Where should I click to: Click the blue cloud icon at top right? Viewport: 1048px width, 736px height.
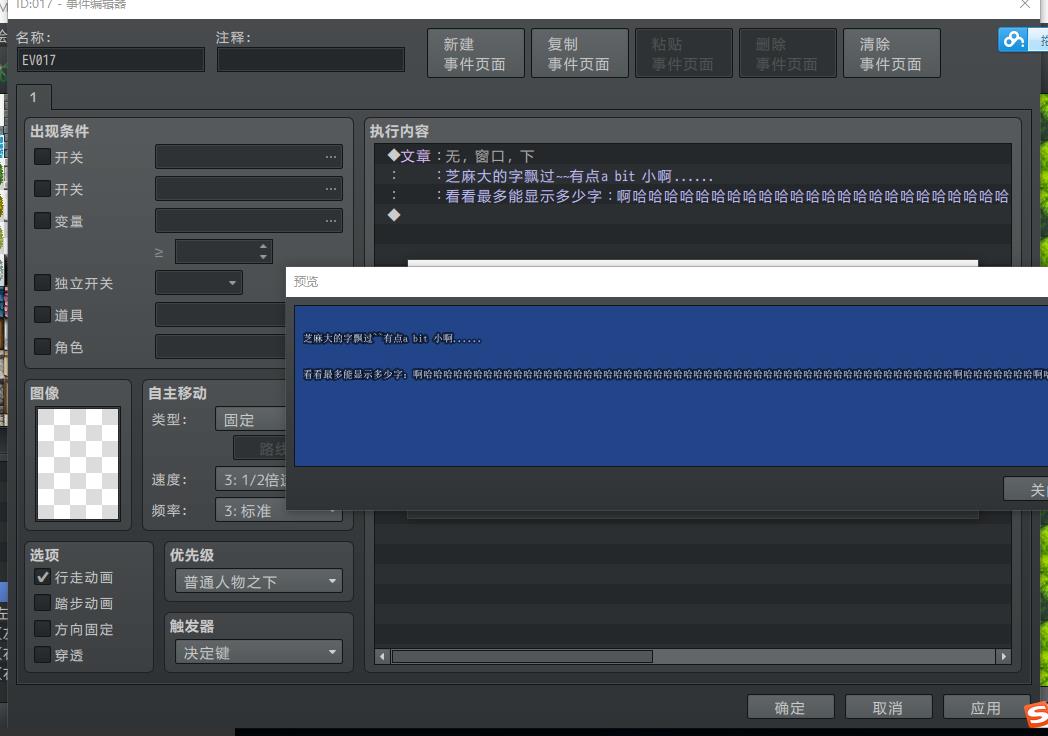[1013, 39]
